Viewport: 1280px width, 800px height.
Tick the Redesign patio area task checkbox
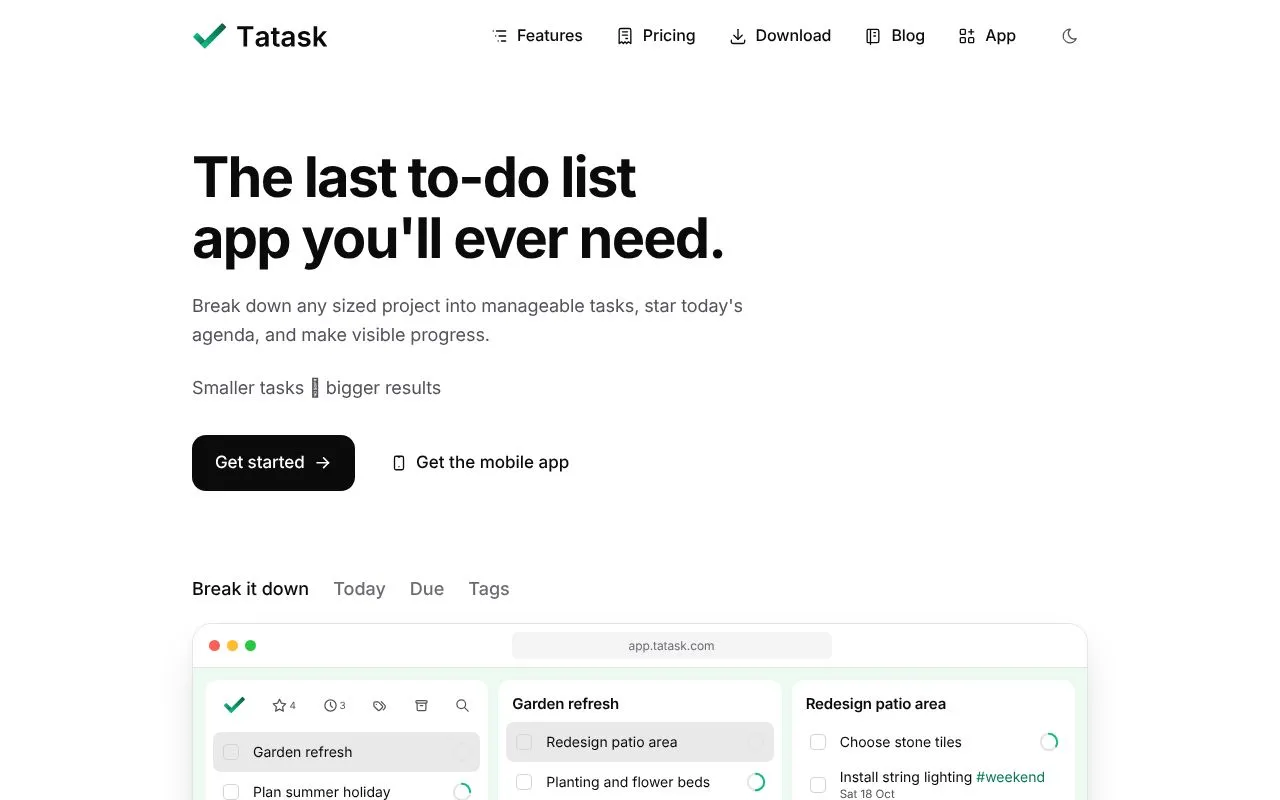click(x=524, y=742)
